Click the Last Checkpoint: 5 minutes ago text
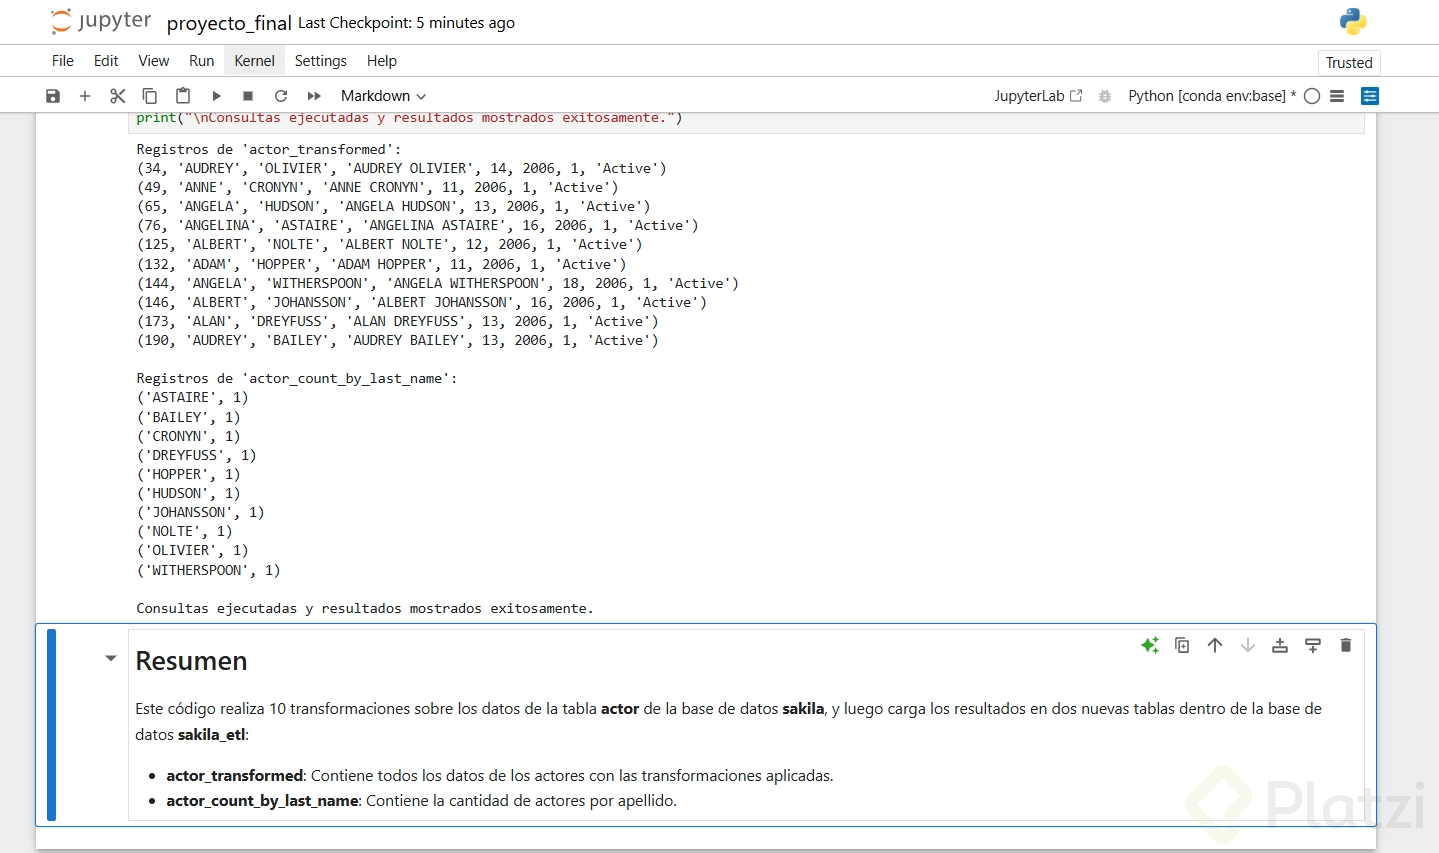This screenshot has height=853, width=1439. (x=406, y=23)
